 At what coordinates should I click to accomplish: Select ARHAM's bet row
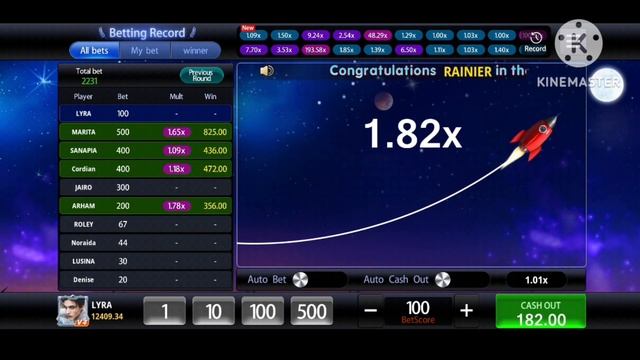coord(146,206)
